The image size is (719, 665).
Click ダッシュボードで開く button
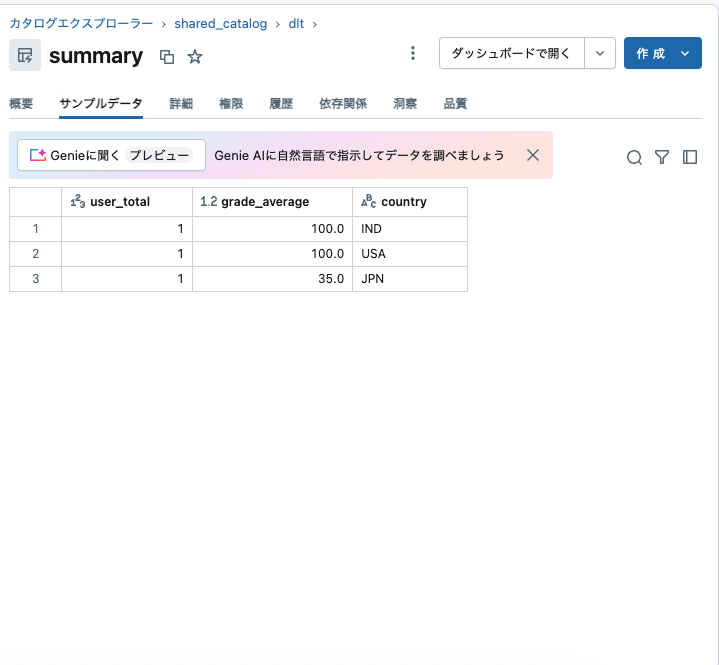(x=512, y=53)
